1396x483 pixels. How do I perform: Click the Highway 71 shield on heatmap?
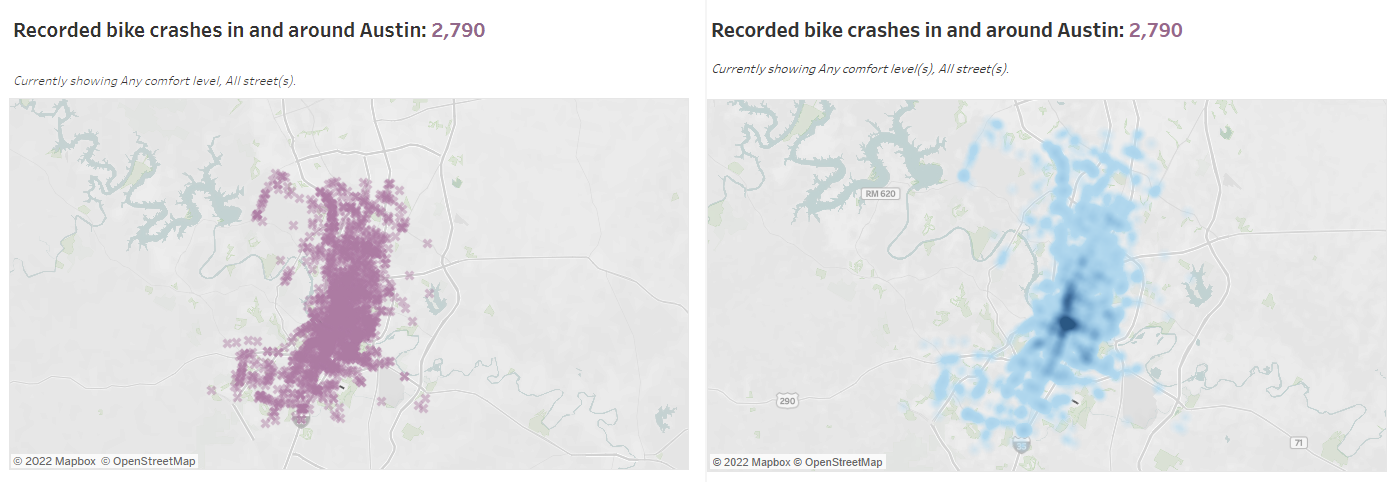(1298, 442)
